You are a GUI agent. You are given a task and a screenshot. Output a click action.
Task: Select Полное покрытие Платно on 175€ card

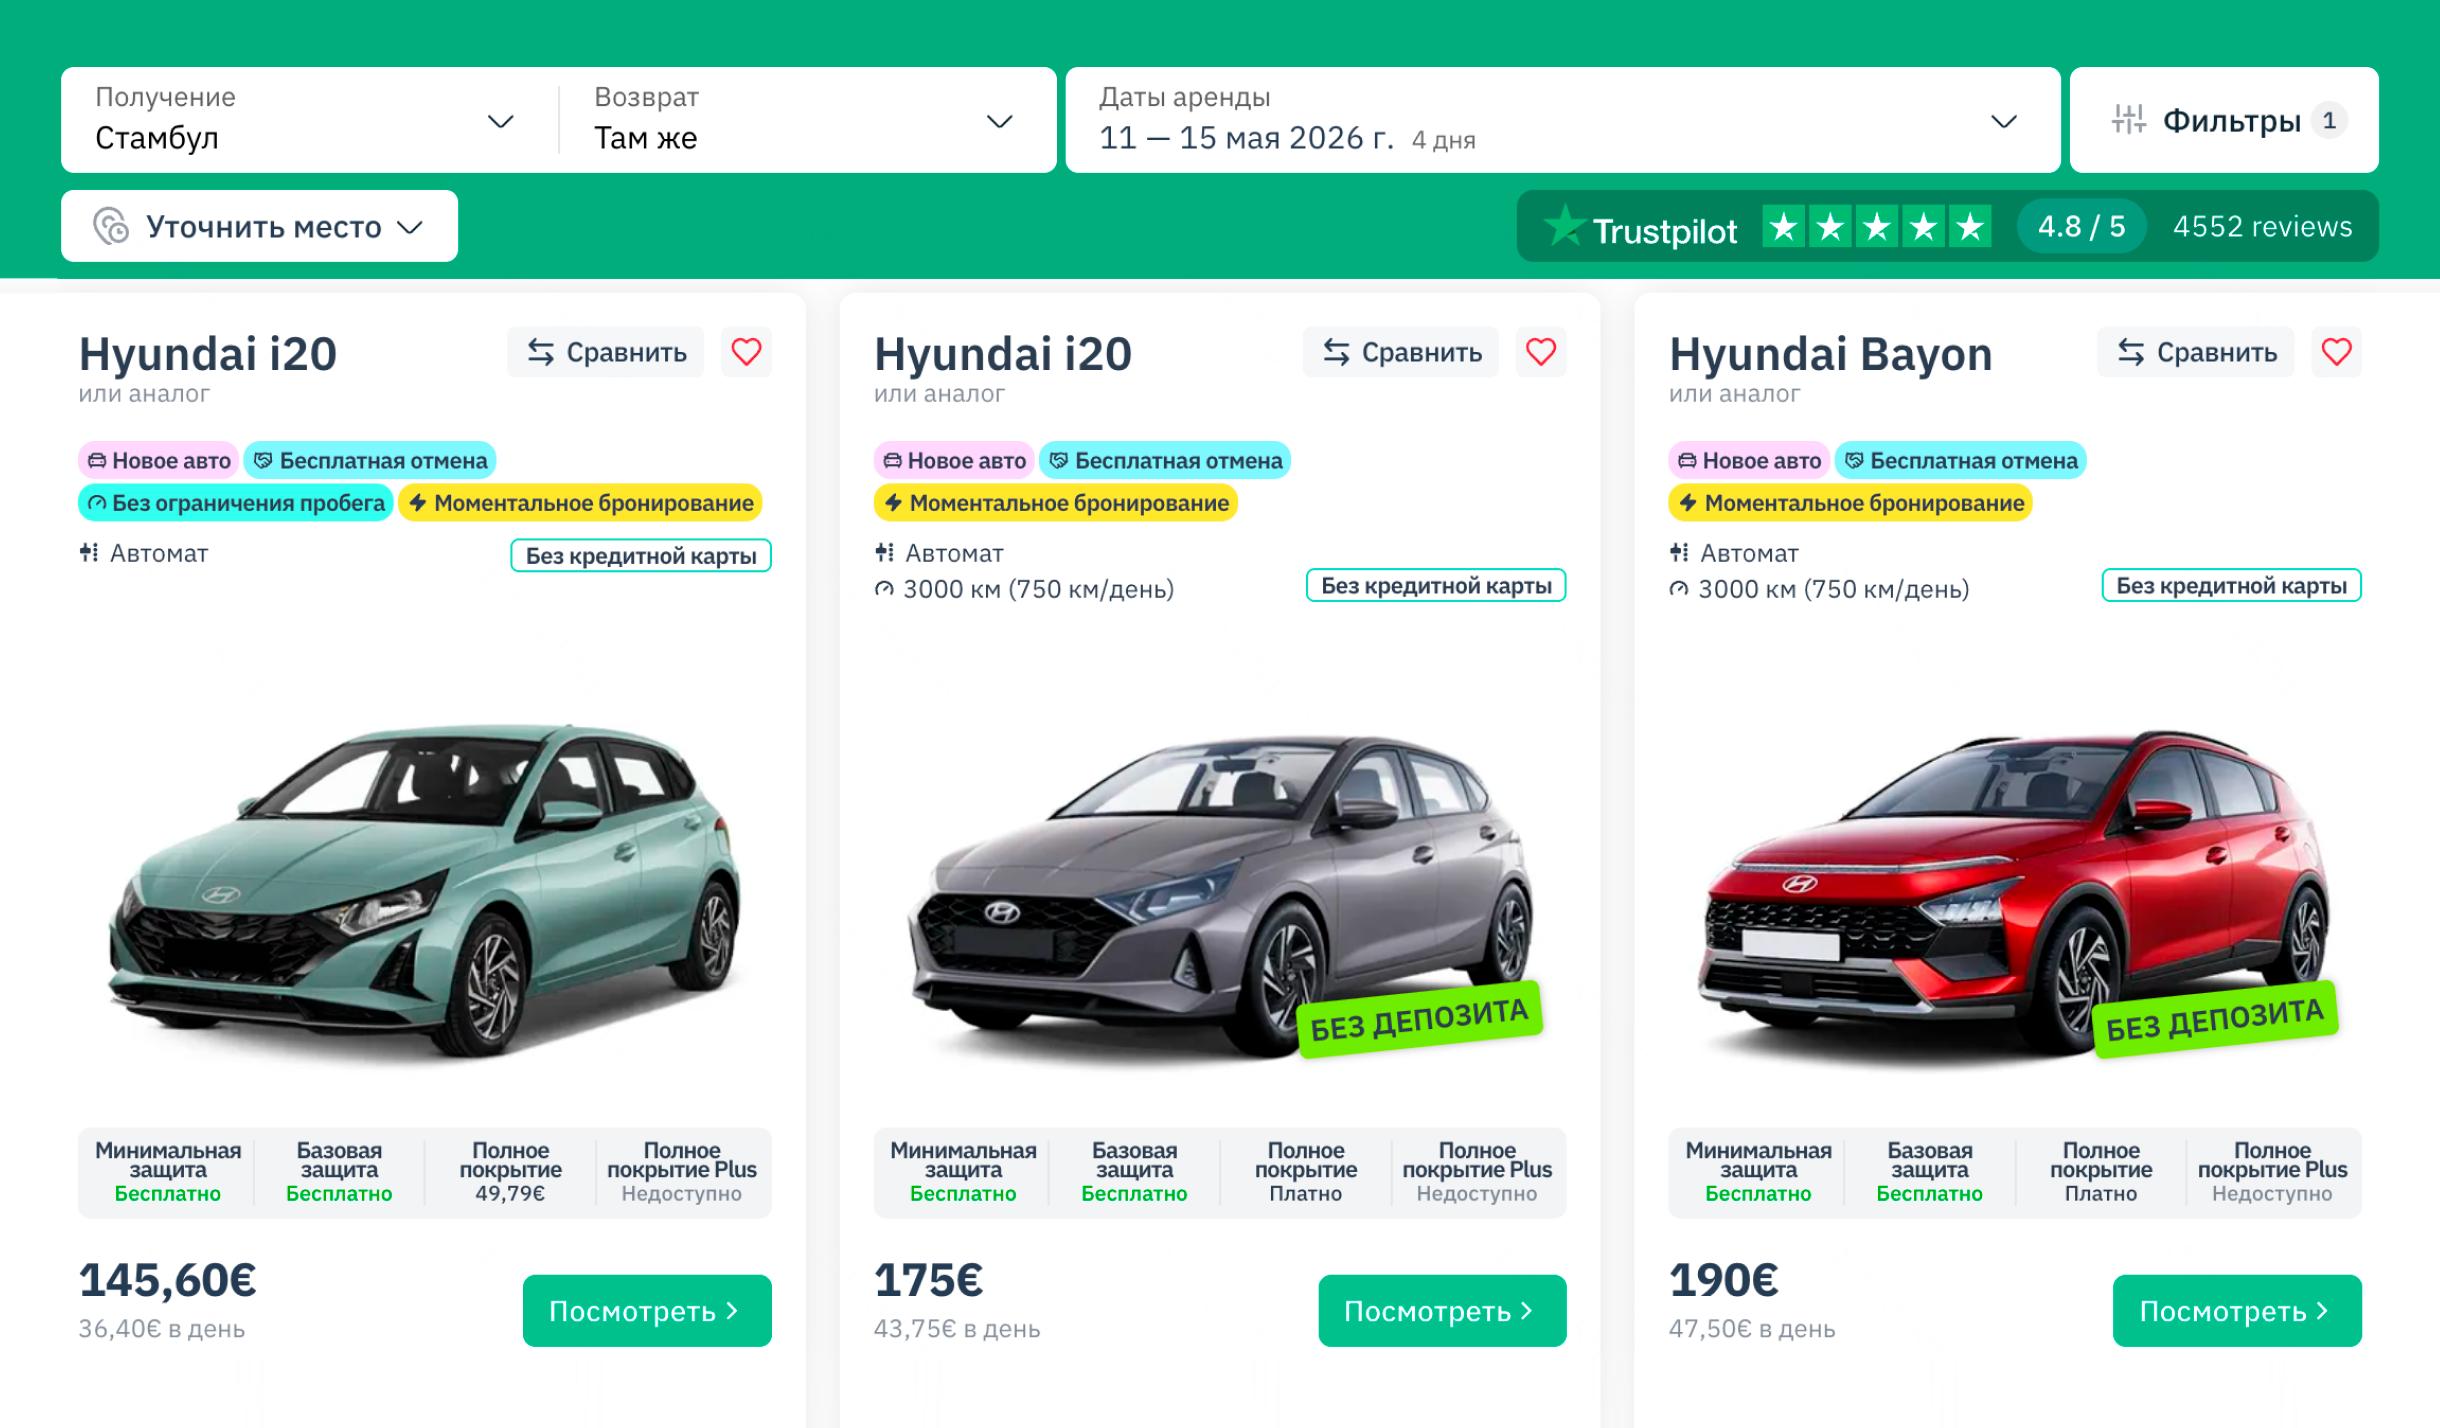tap(1305, 1171)
